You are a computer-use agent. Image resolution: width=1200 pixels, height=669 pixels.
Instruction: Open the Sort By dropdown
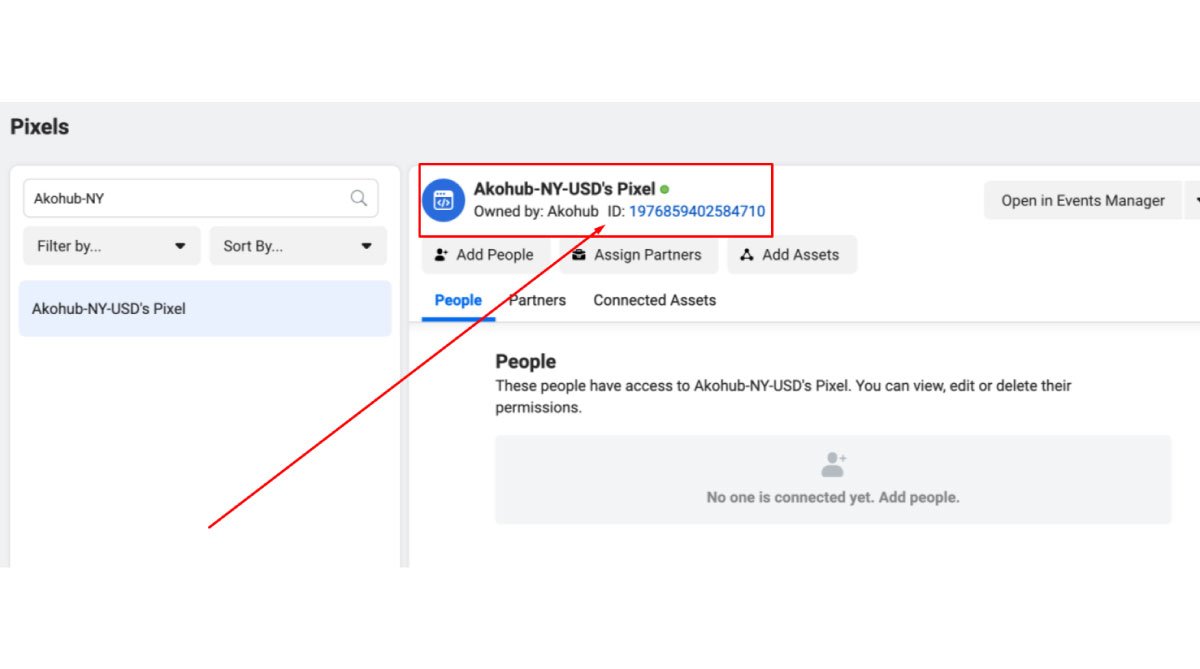(297, 246)
